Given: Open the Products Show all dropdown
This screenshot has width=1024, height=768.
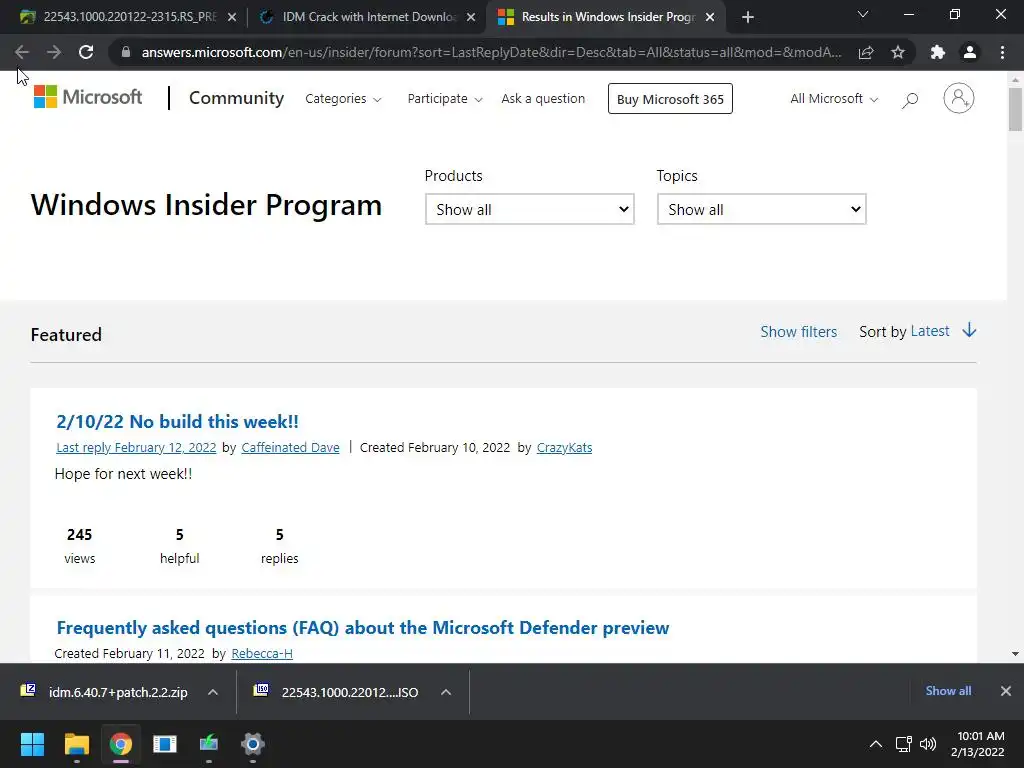Looking at the screenshot, I should tap(530, 209).
